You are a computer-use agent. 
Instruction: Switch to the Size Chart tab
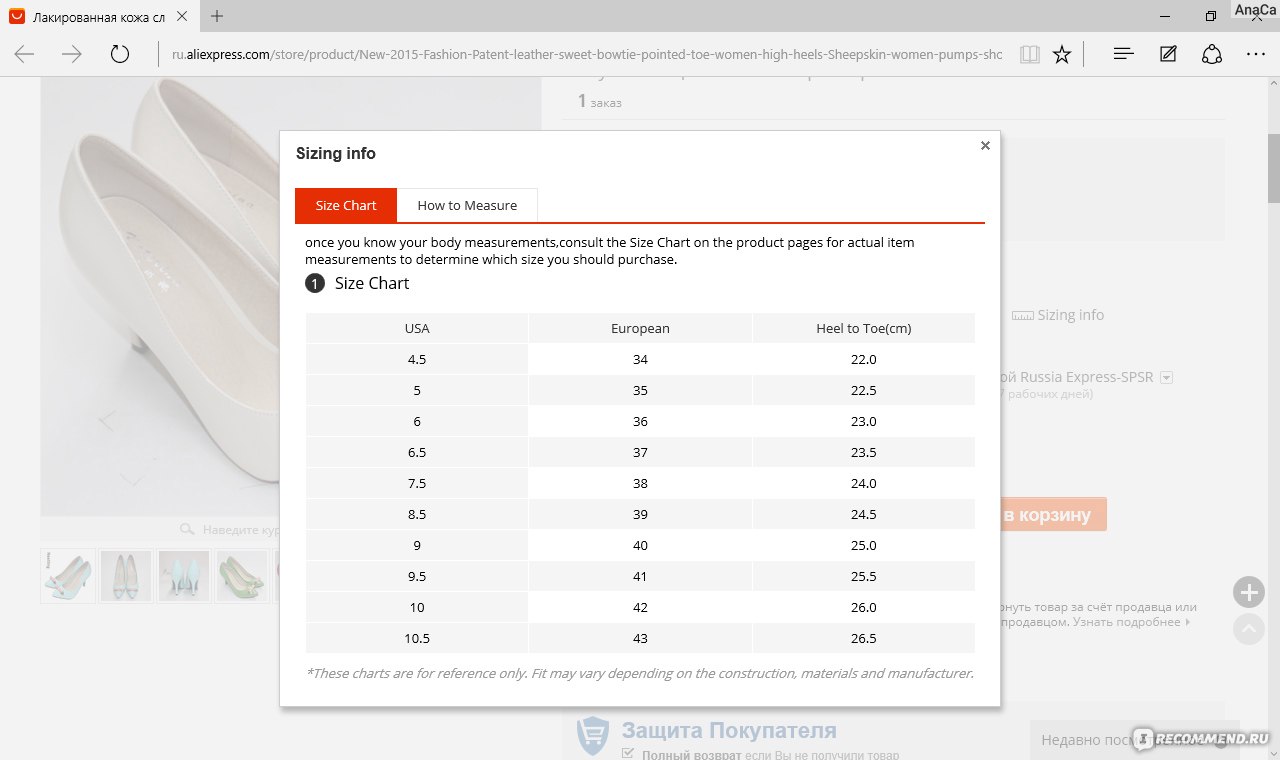coord(346,205)
